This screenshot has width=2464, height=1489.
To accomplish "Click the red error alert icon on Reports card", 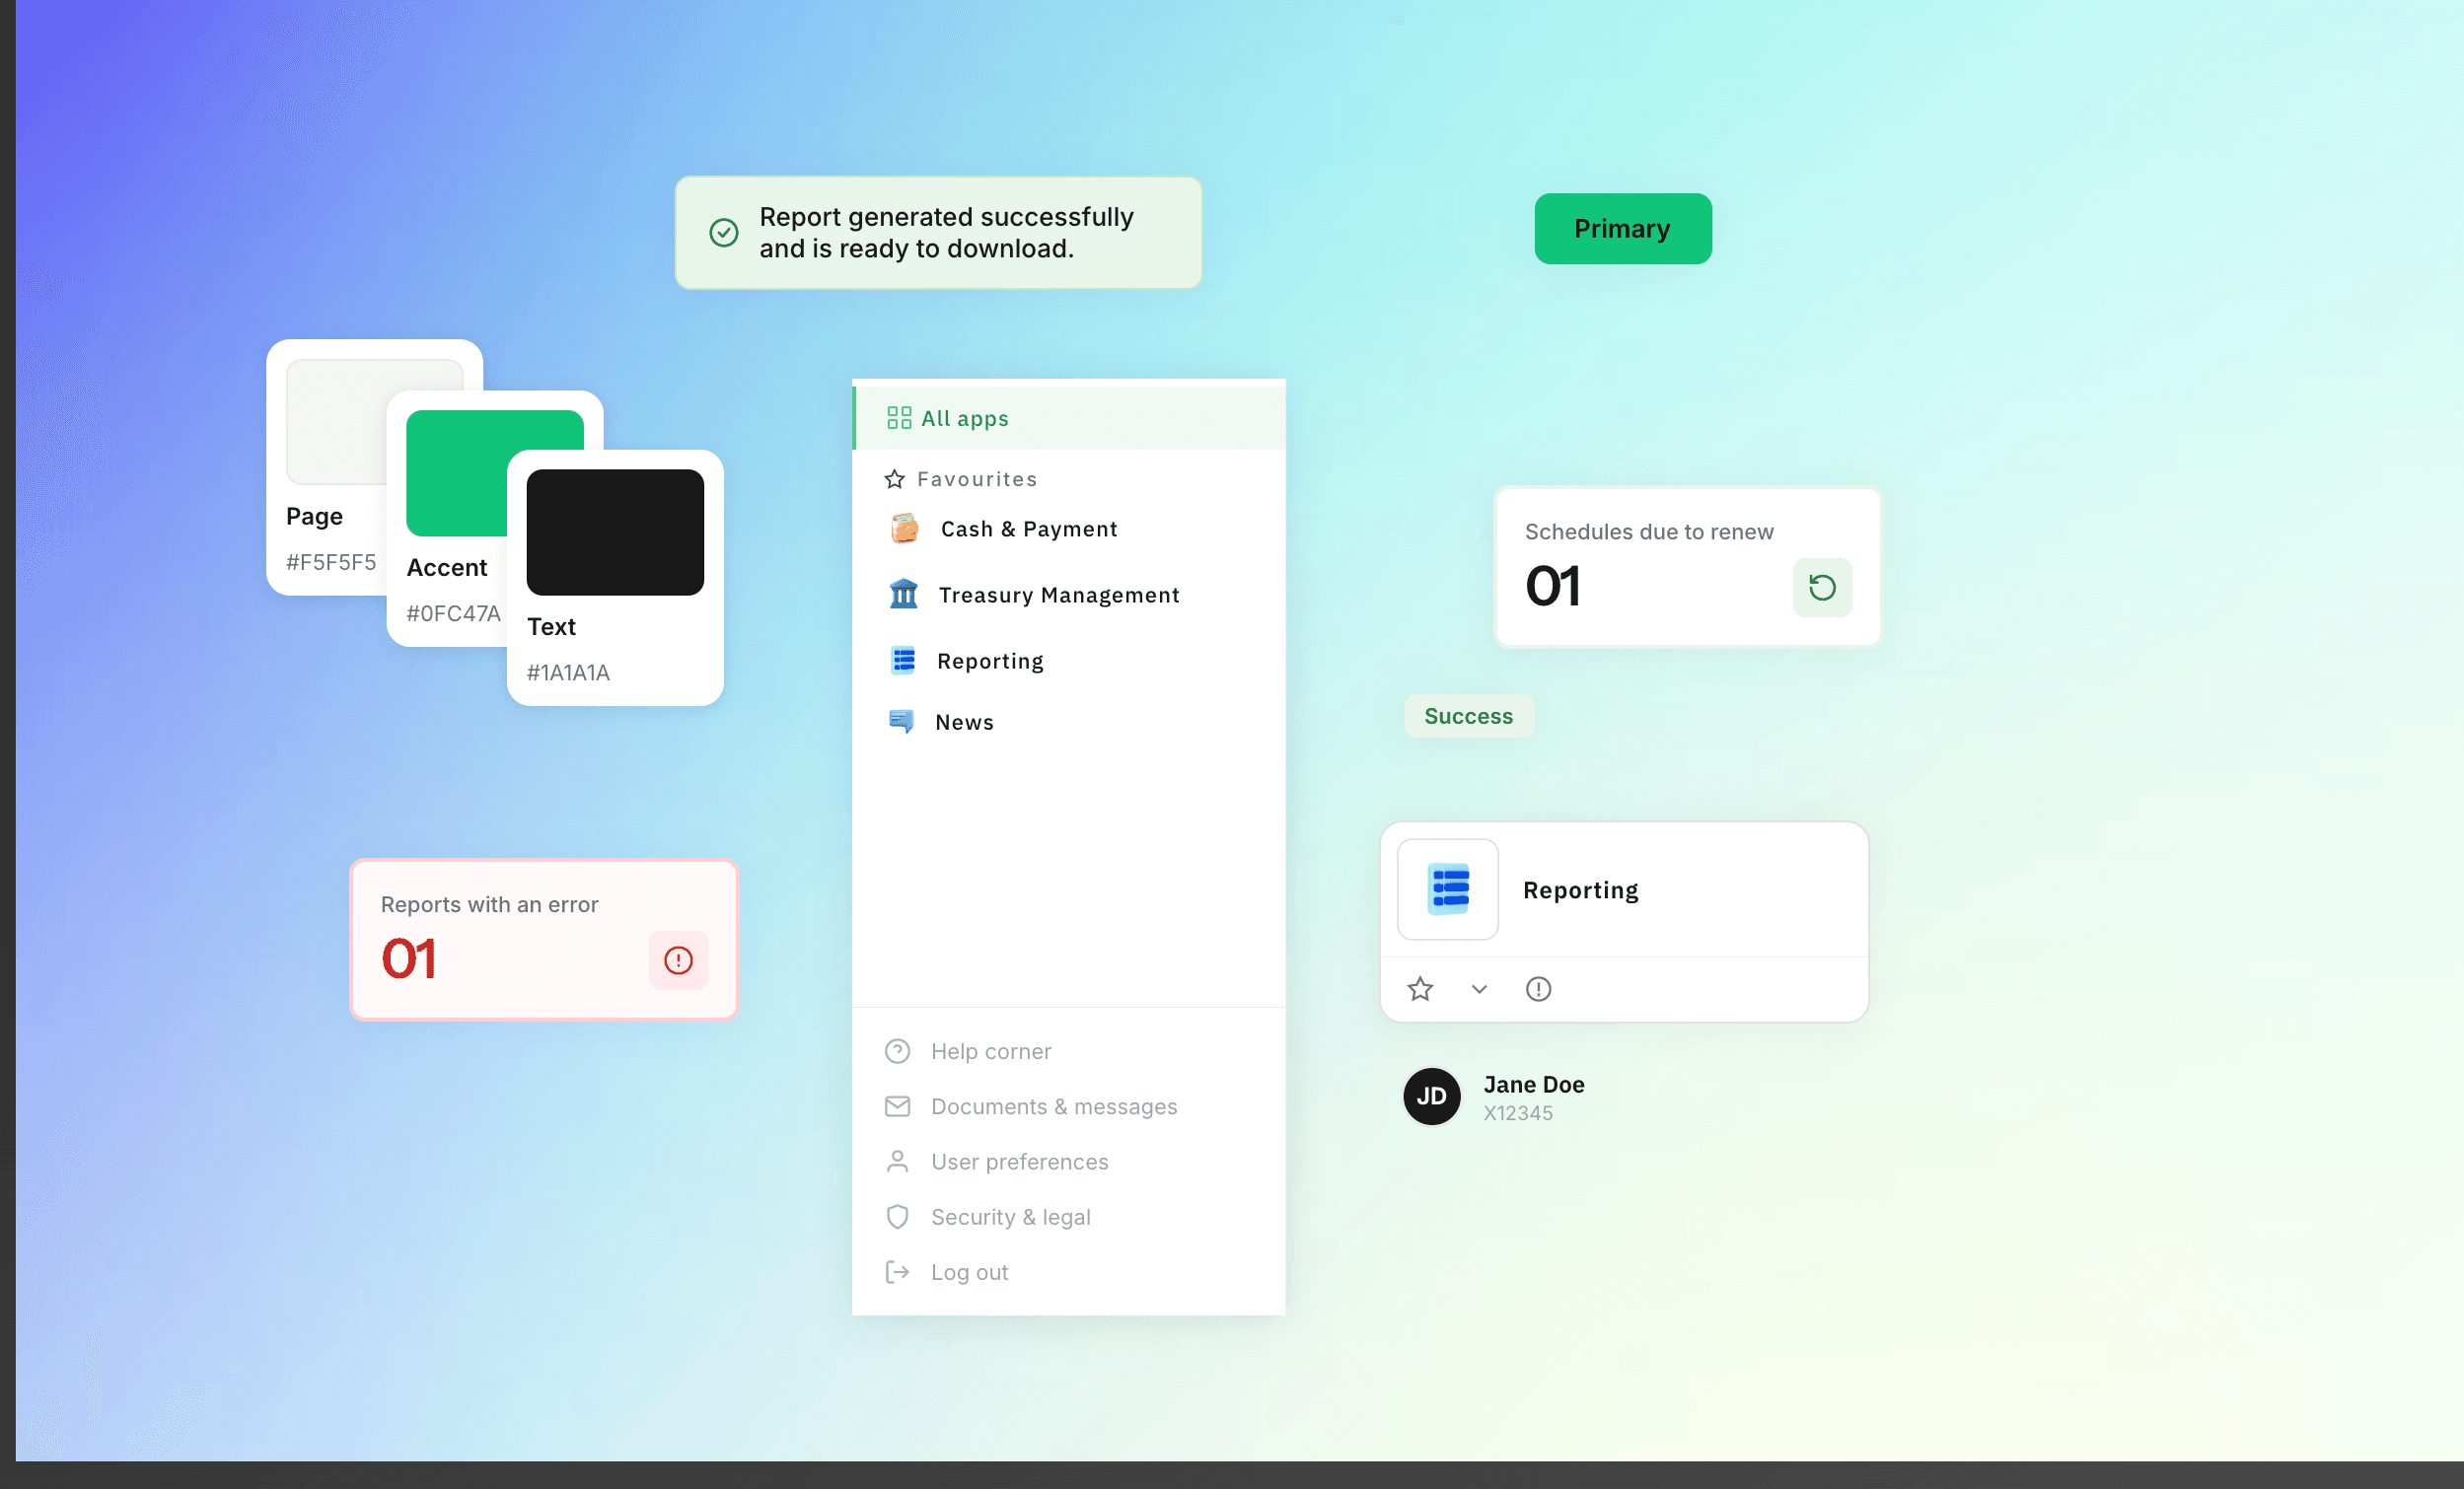I will point(678,960).
